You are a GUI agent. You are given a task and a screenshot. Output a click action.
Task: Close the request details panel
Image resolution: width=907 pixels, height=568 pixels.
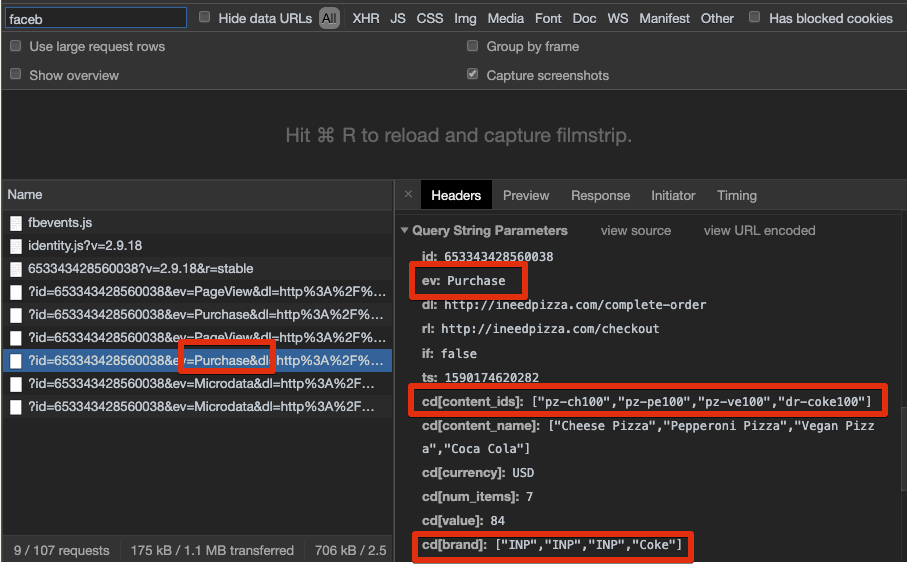click(408, 195)
